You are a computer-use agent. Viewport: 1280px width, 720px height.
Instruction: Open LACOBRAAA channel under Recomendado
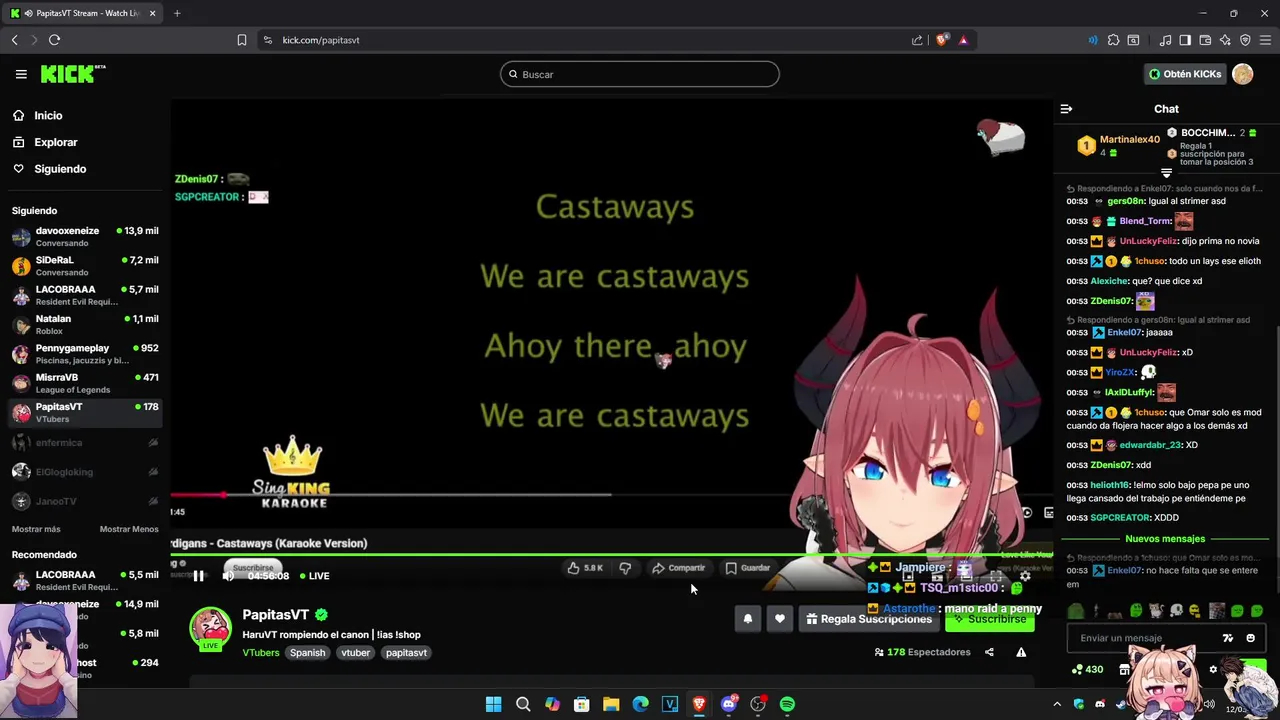coord(85,580)
